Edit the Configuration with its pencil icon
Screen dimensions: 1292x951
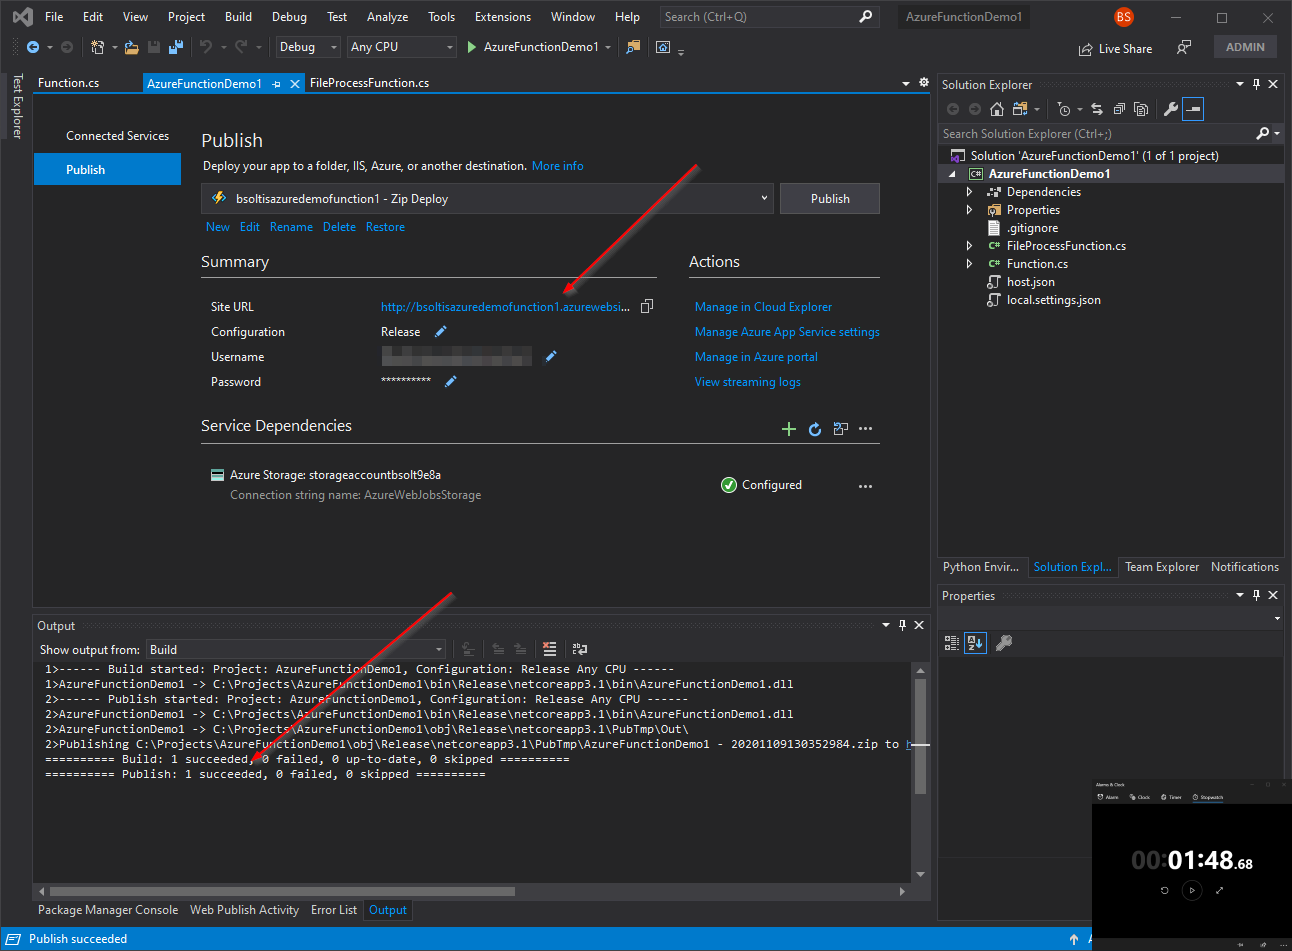coord(441,331)
